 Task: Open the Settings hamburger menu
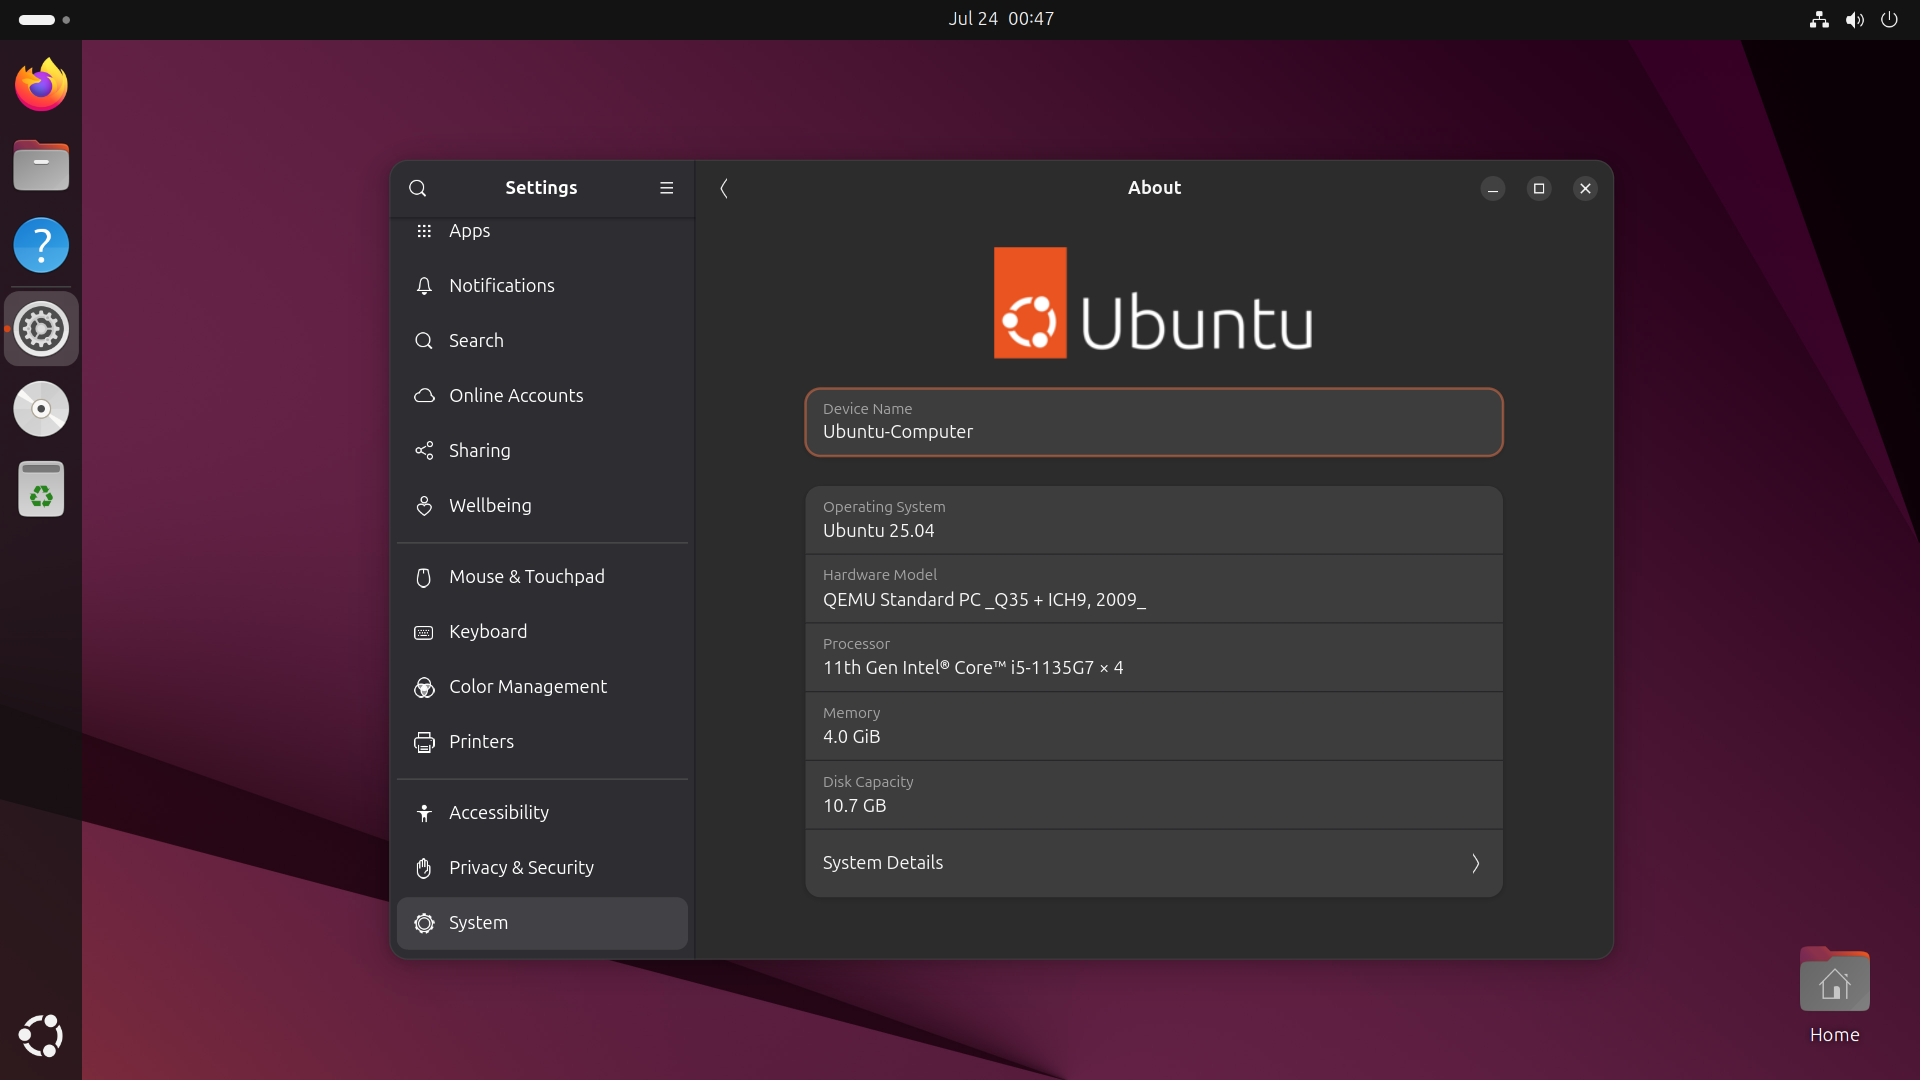coord(666,188)
